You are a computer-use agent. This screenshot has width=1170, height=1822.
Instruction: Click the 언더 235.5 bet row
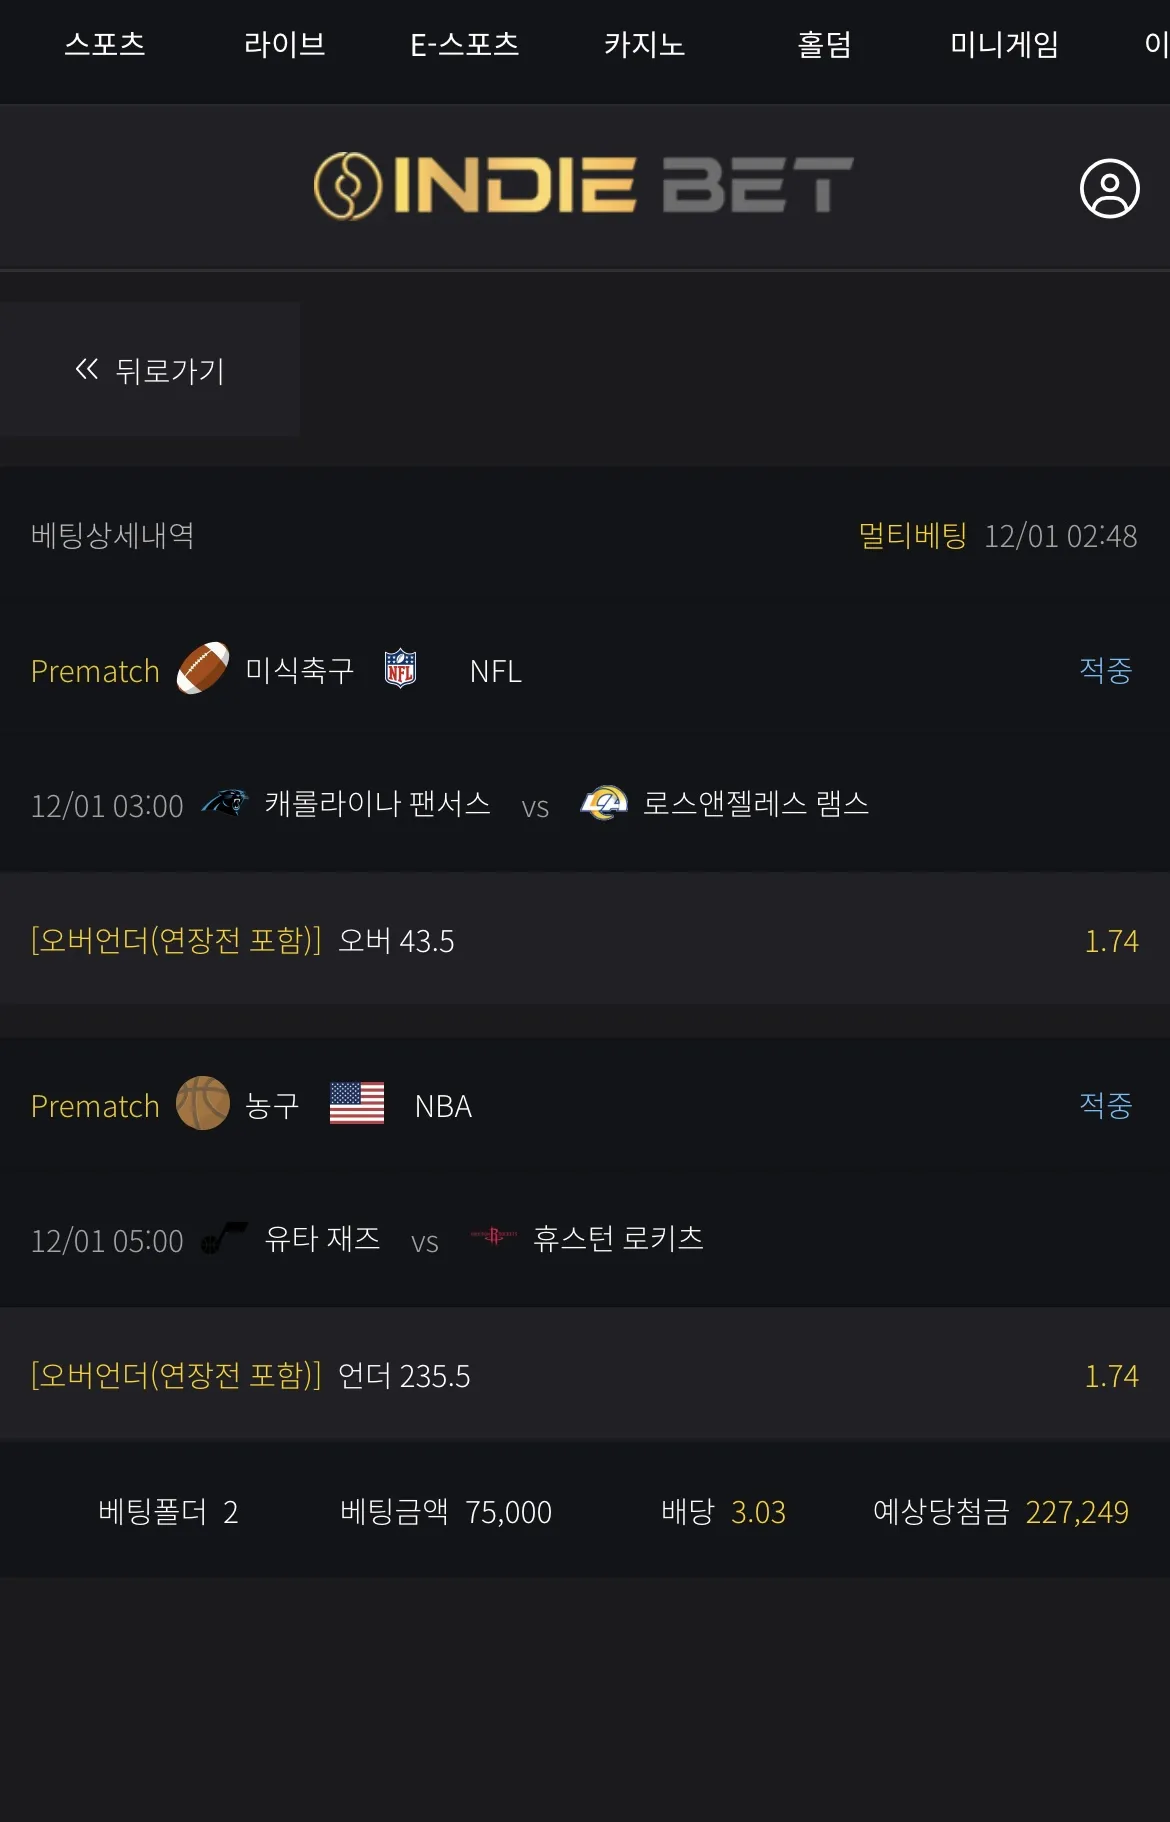tap(585, 1374)
